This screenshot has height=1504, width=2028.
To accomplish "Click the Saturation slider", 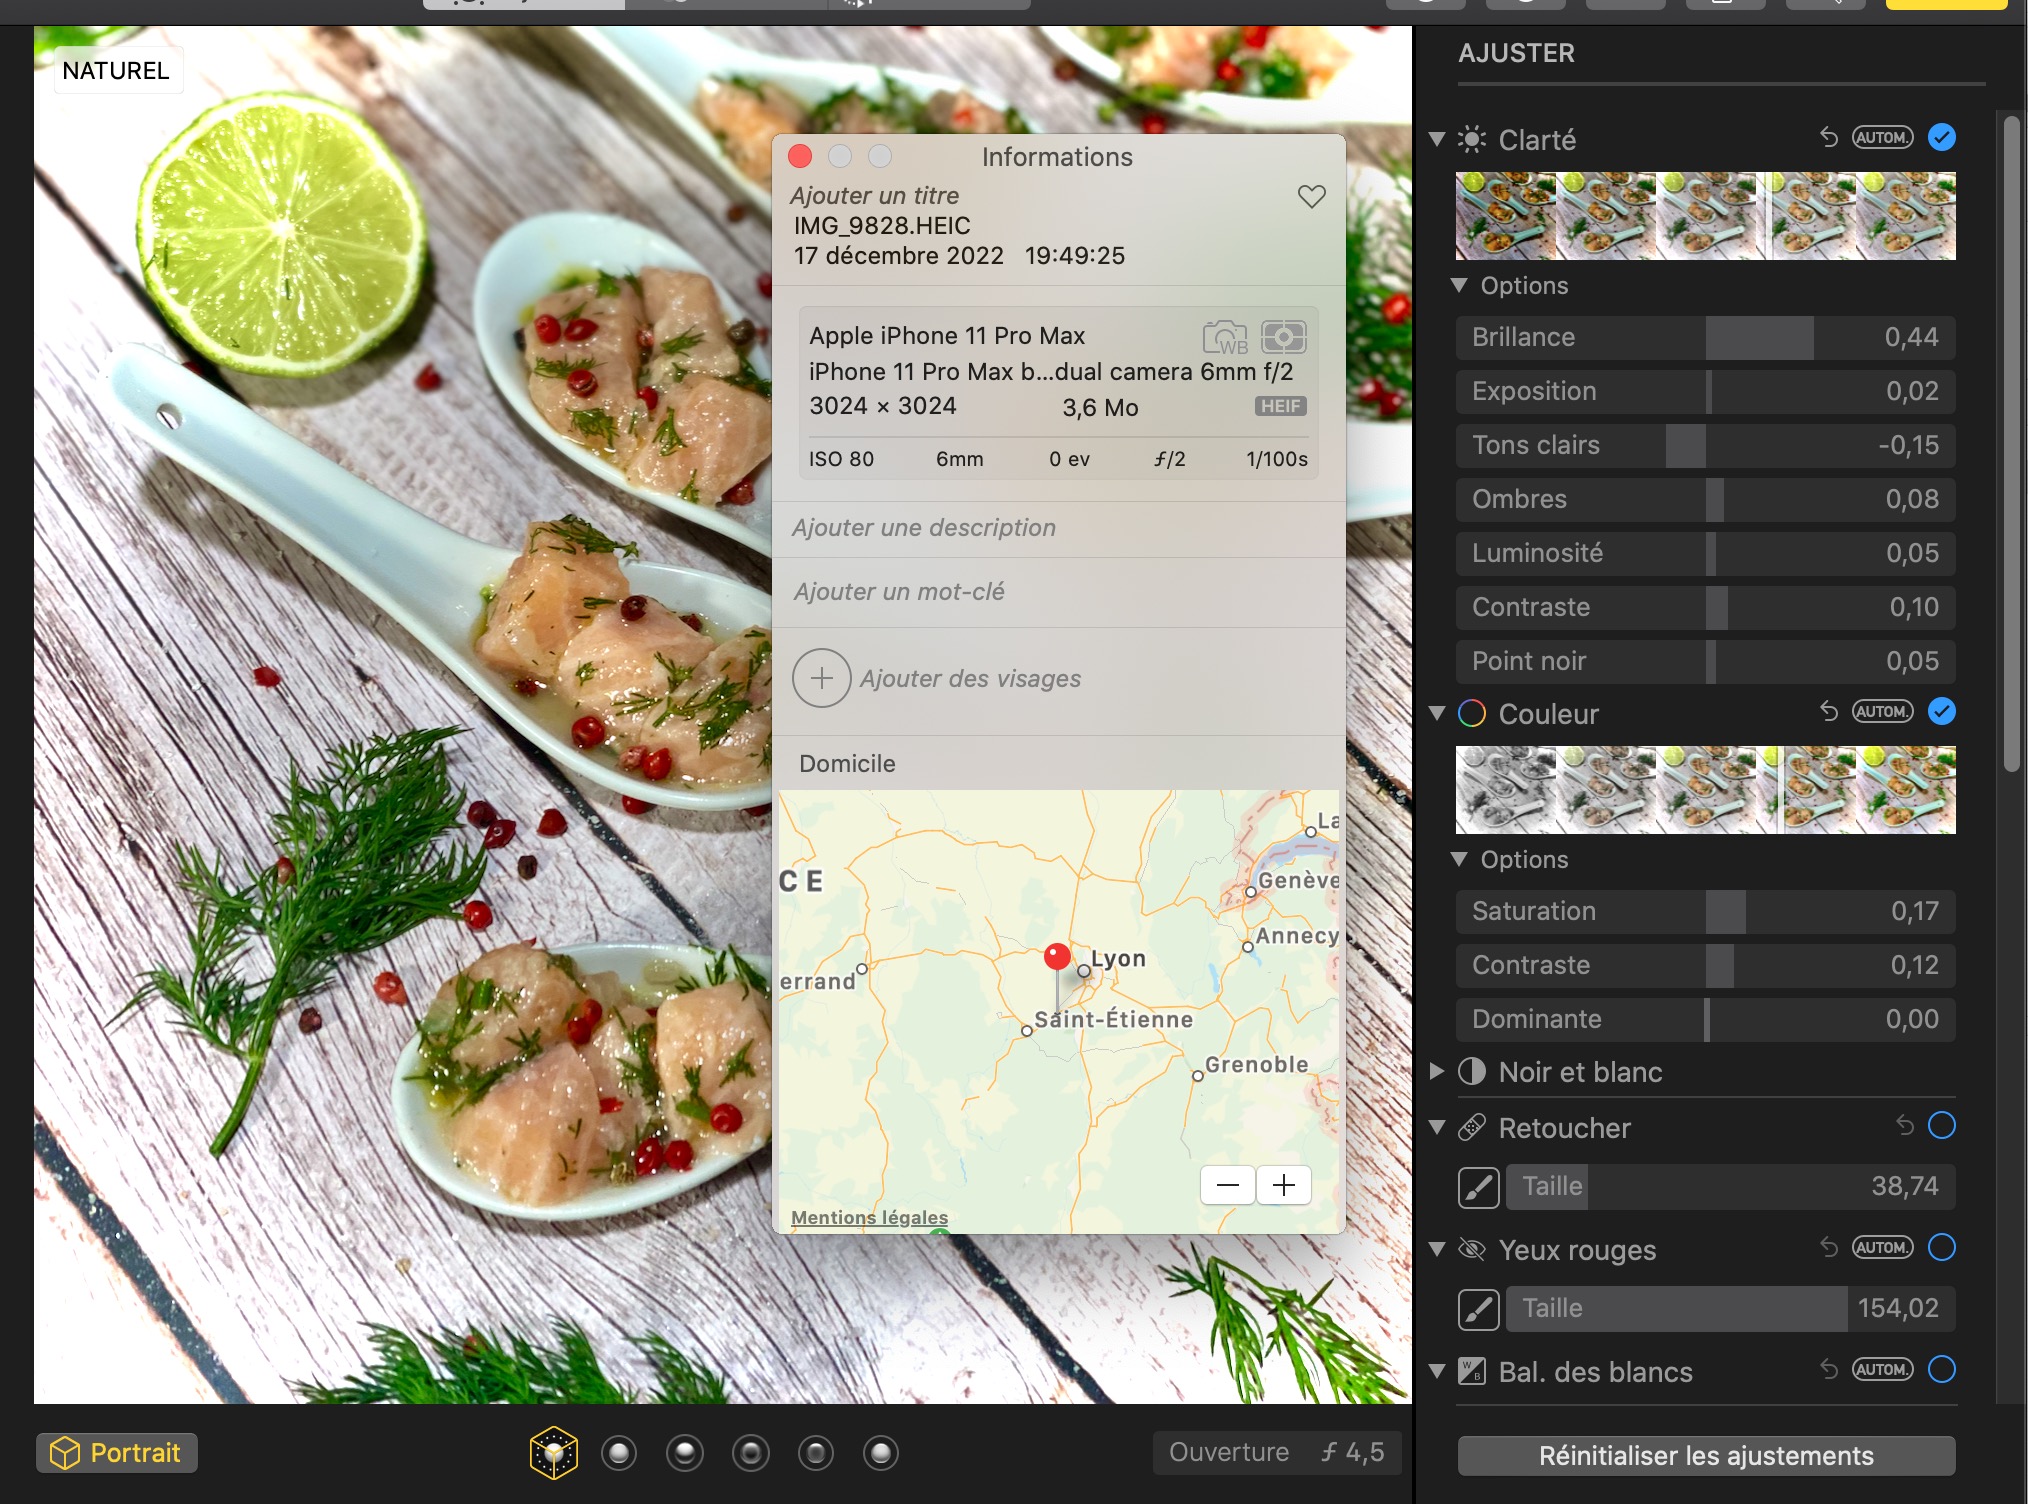I will pos(1705,911).
